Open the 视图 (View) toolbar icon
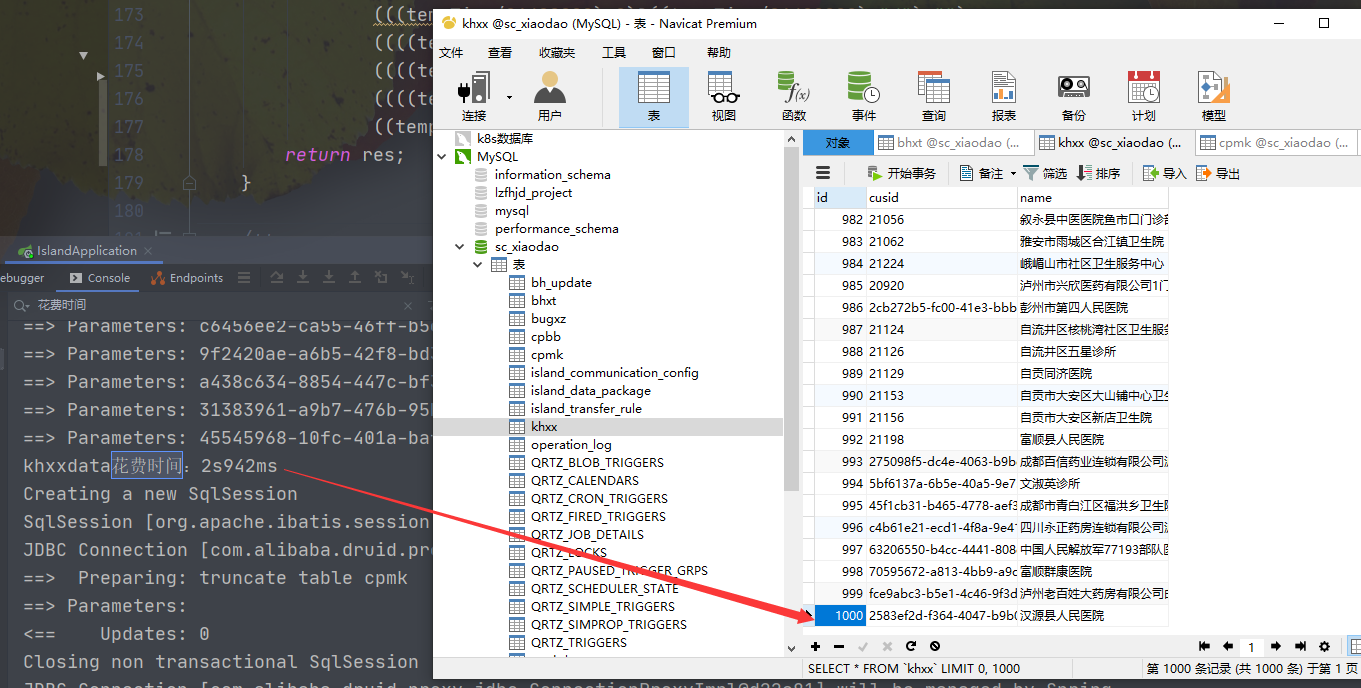Image resolution: width=1361 pixels, height=688 pixels. [x=724, y=98]
